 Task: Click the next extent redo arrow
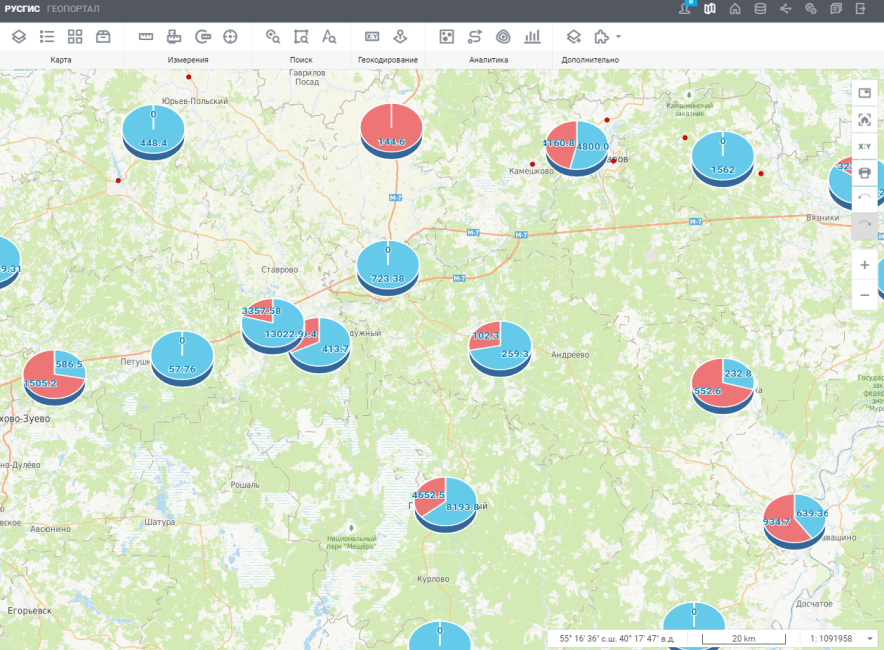pyautogui.click(x=864, y=225)
